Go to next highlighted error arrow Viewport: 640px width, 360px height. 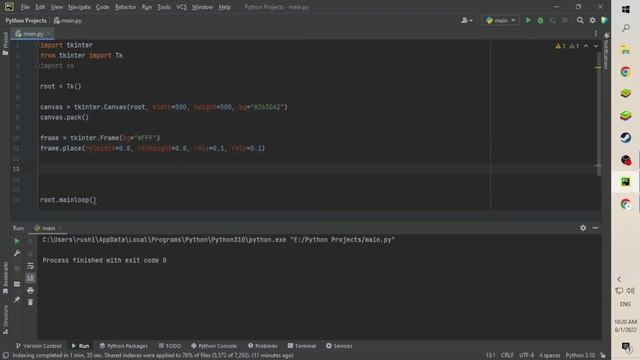pos(596,46)
